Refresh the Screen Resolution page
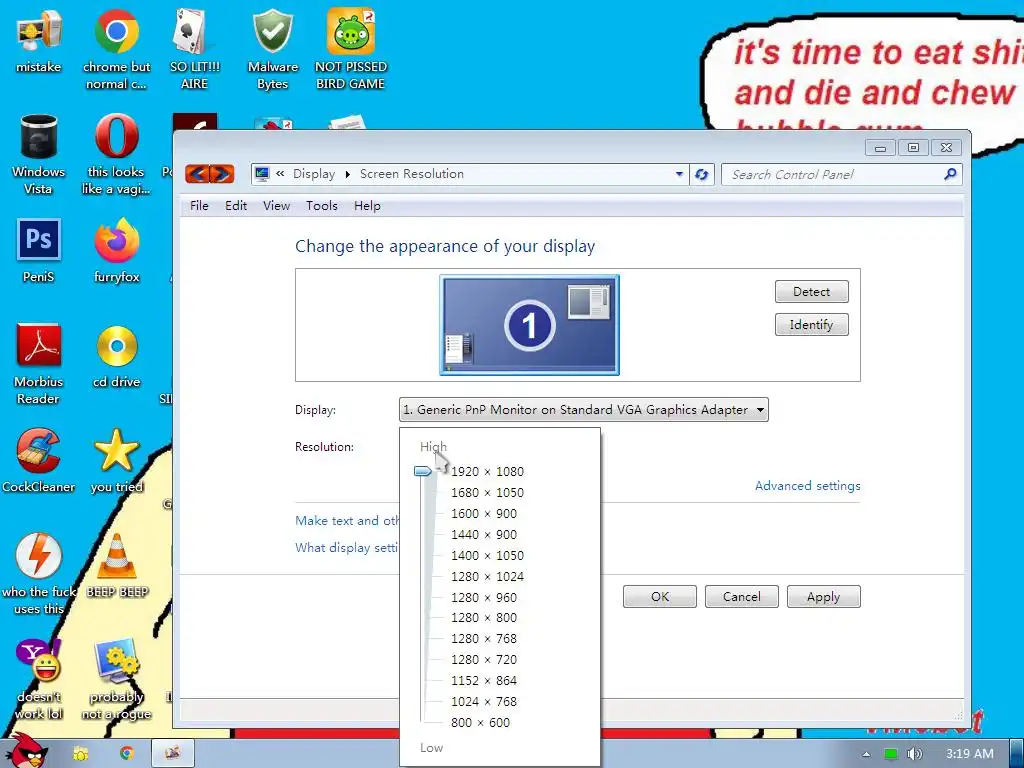Screen dimensions: 1024x768 click(x=701, y=174)
